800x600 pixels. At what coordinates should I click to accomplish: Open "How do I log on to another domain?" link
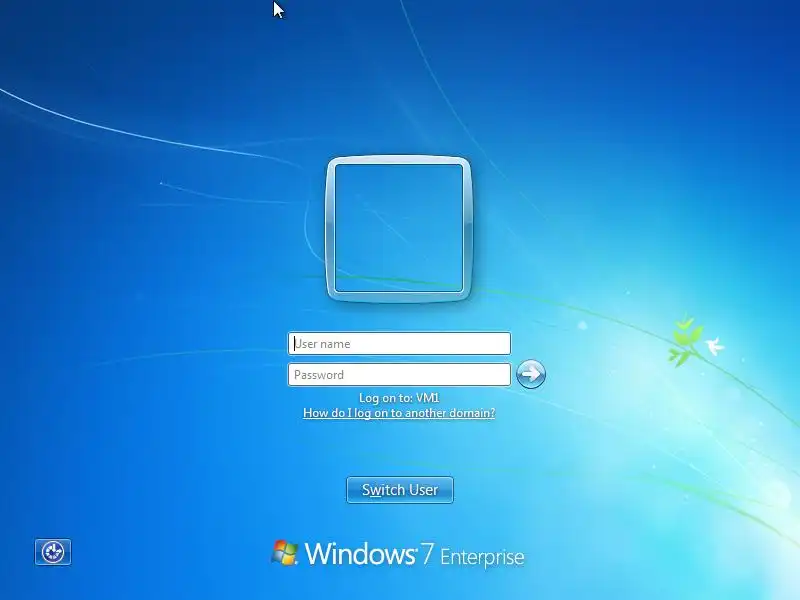point(399,413)
